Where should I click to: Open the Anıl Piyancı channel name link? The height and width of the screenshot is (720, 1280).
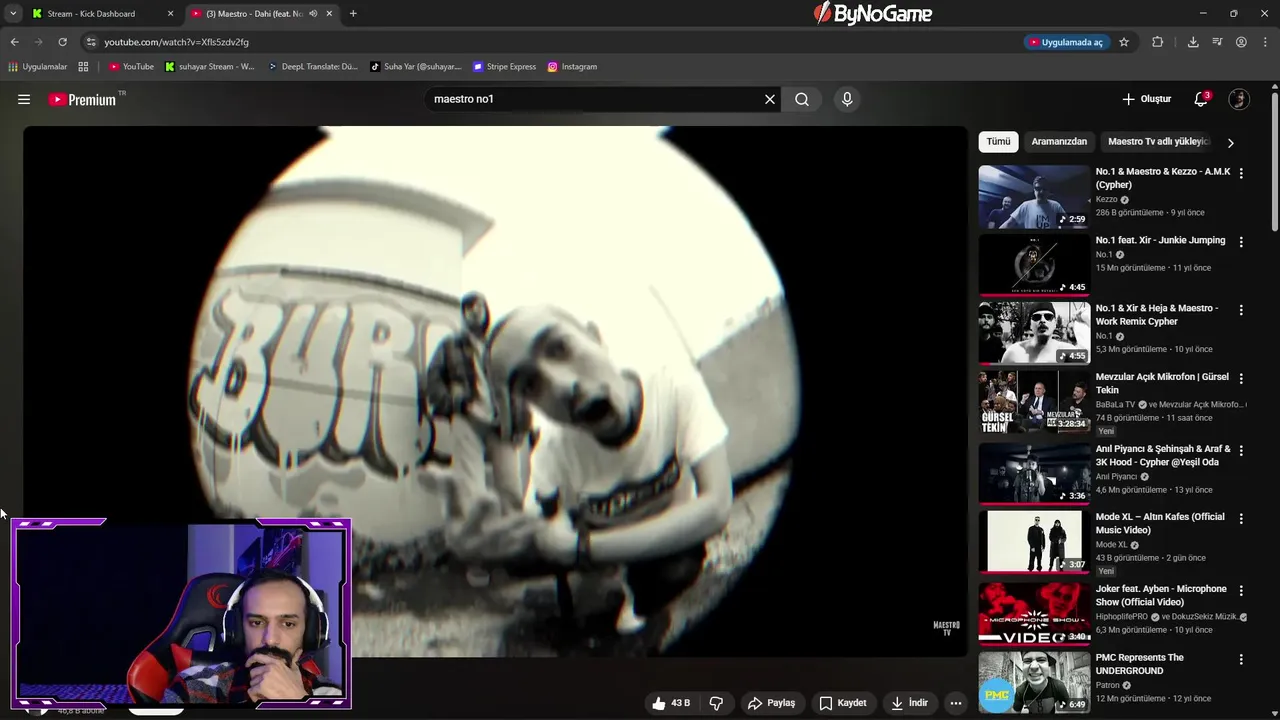click(x=1116, y=477)
